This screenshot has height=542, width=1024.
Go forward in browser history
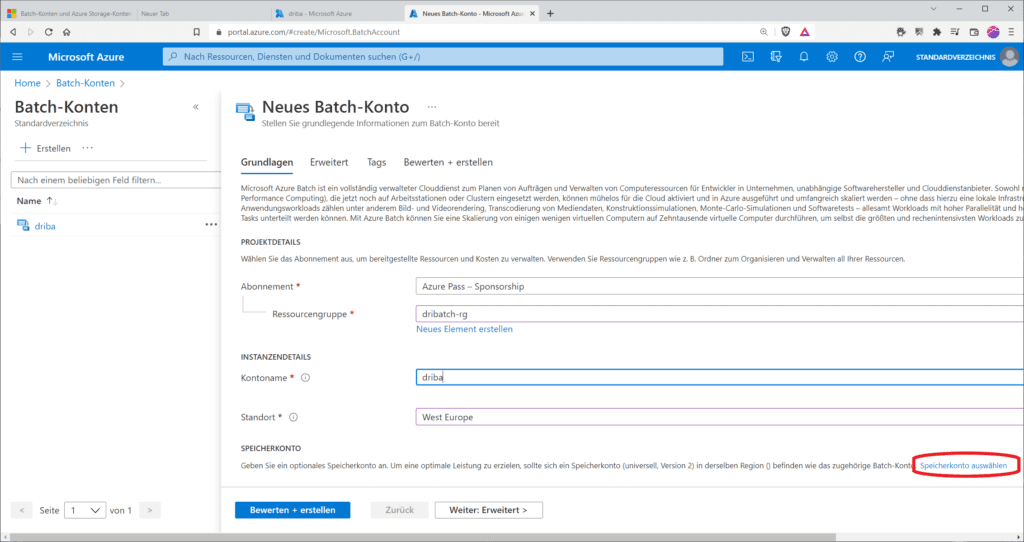[31, 31]
